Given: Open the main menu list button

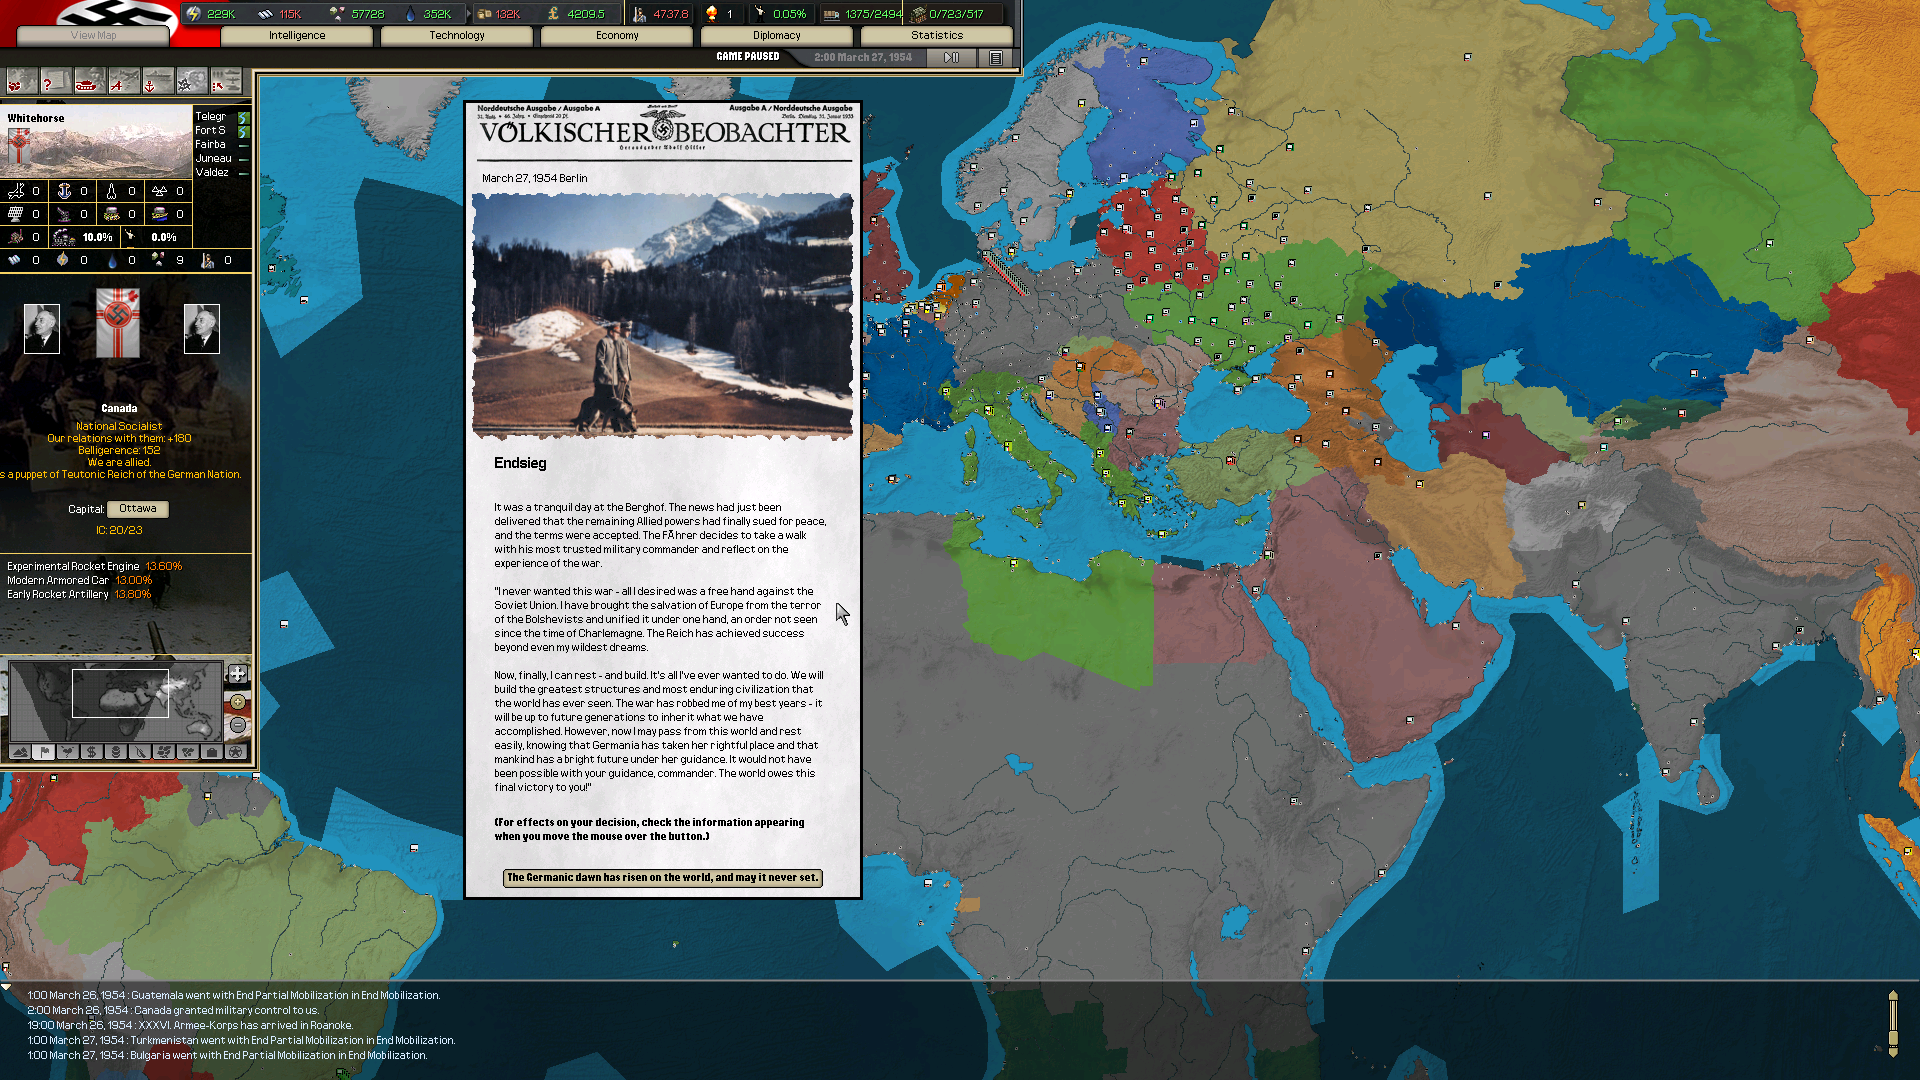Looking at the screenshot, I should pos(996,58).
